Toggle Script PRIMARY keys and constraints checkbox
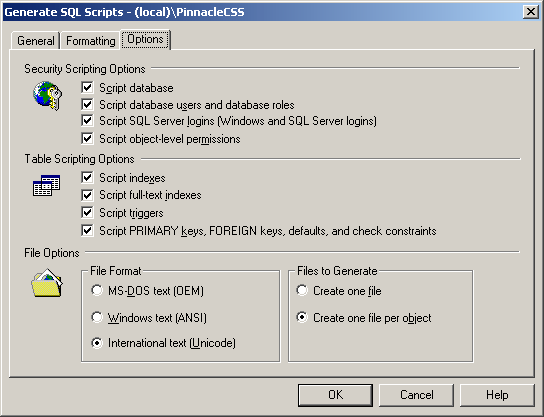 (87, 230)
